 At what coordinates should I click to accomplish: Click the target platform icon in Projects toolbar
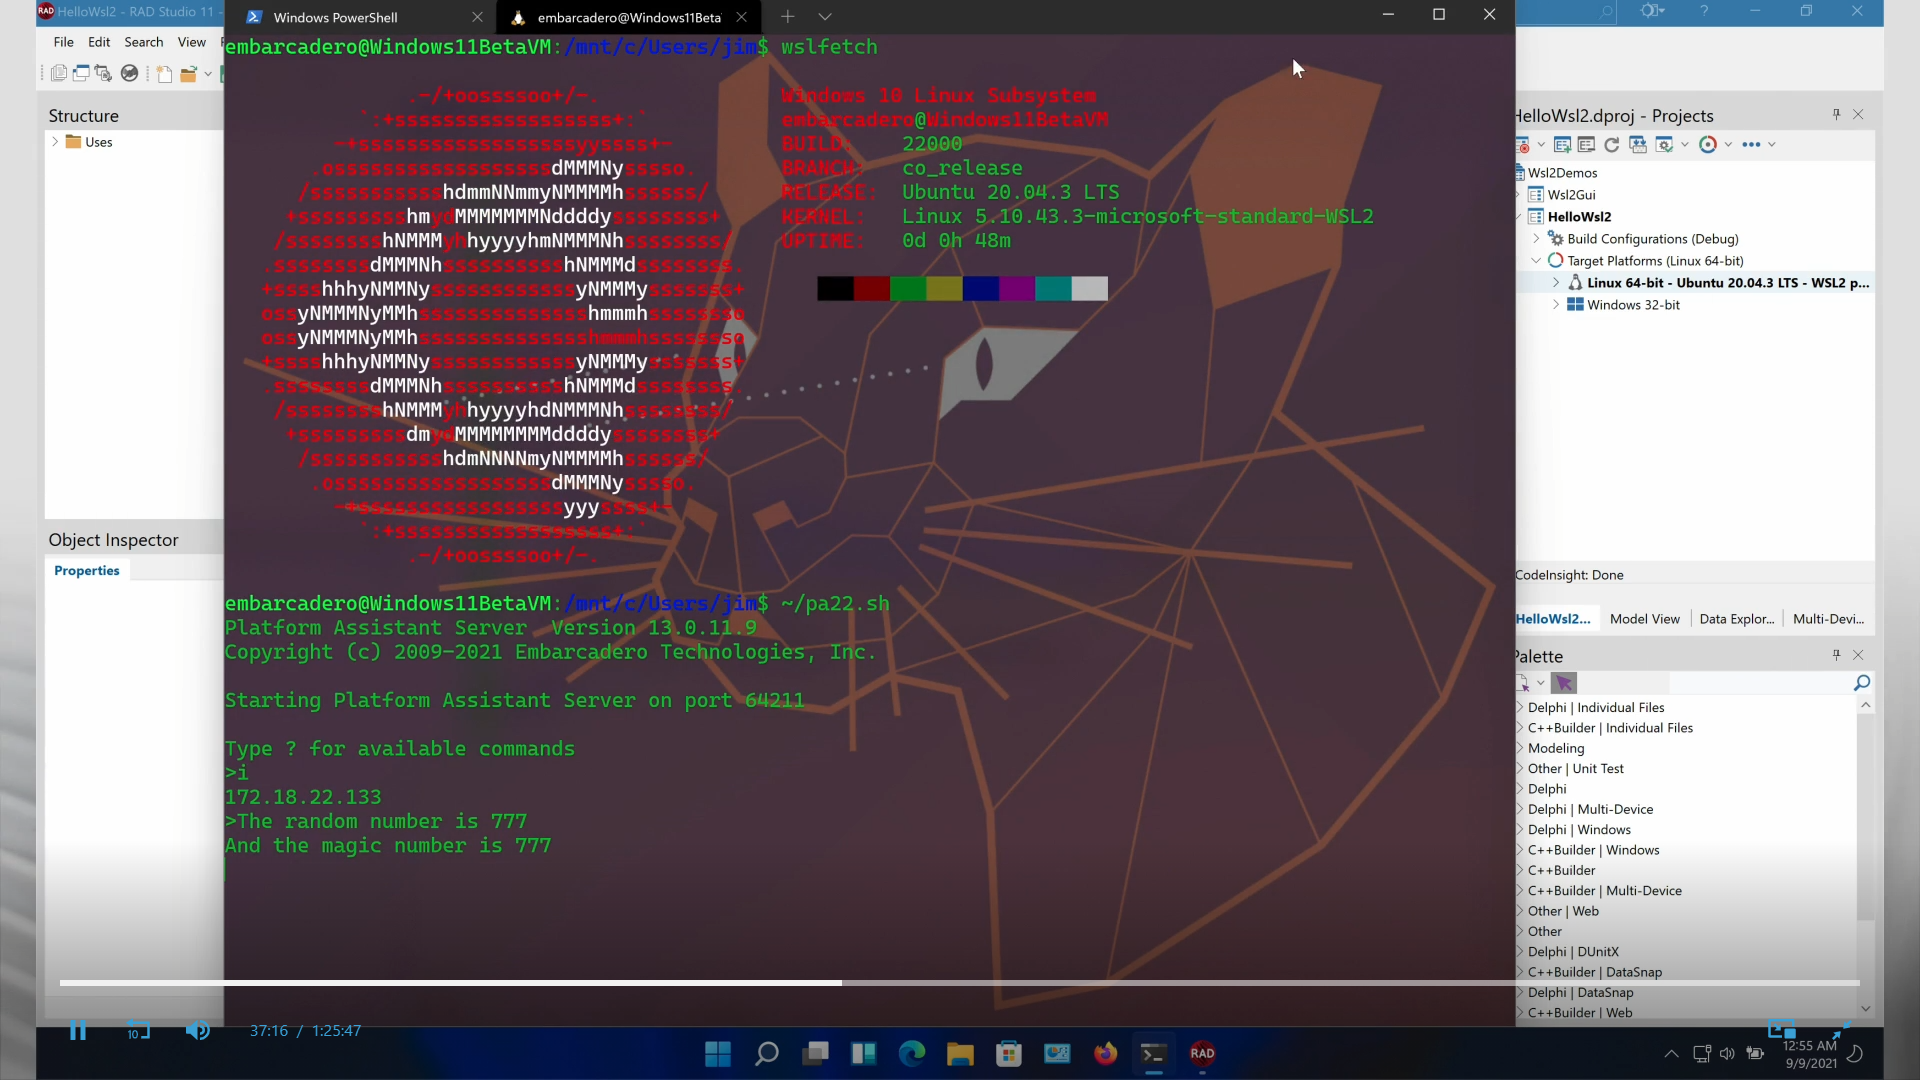[x=1708, y=145]
